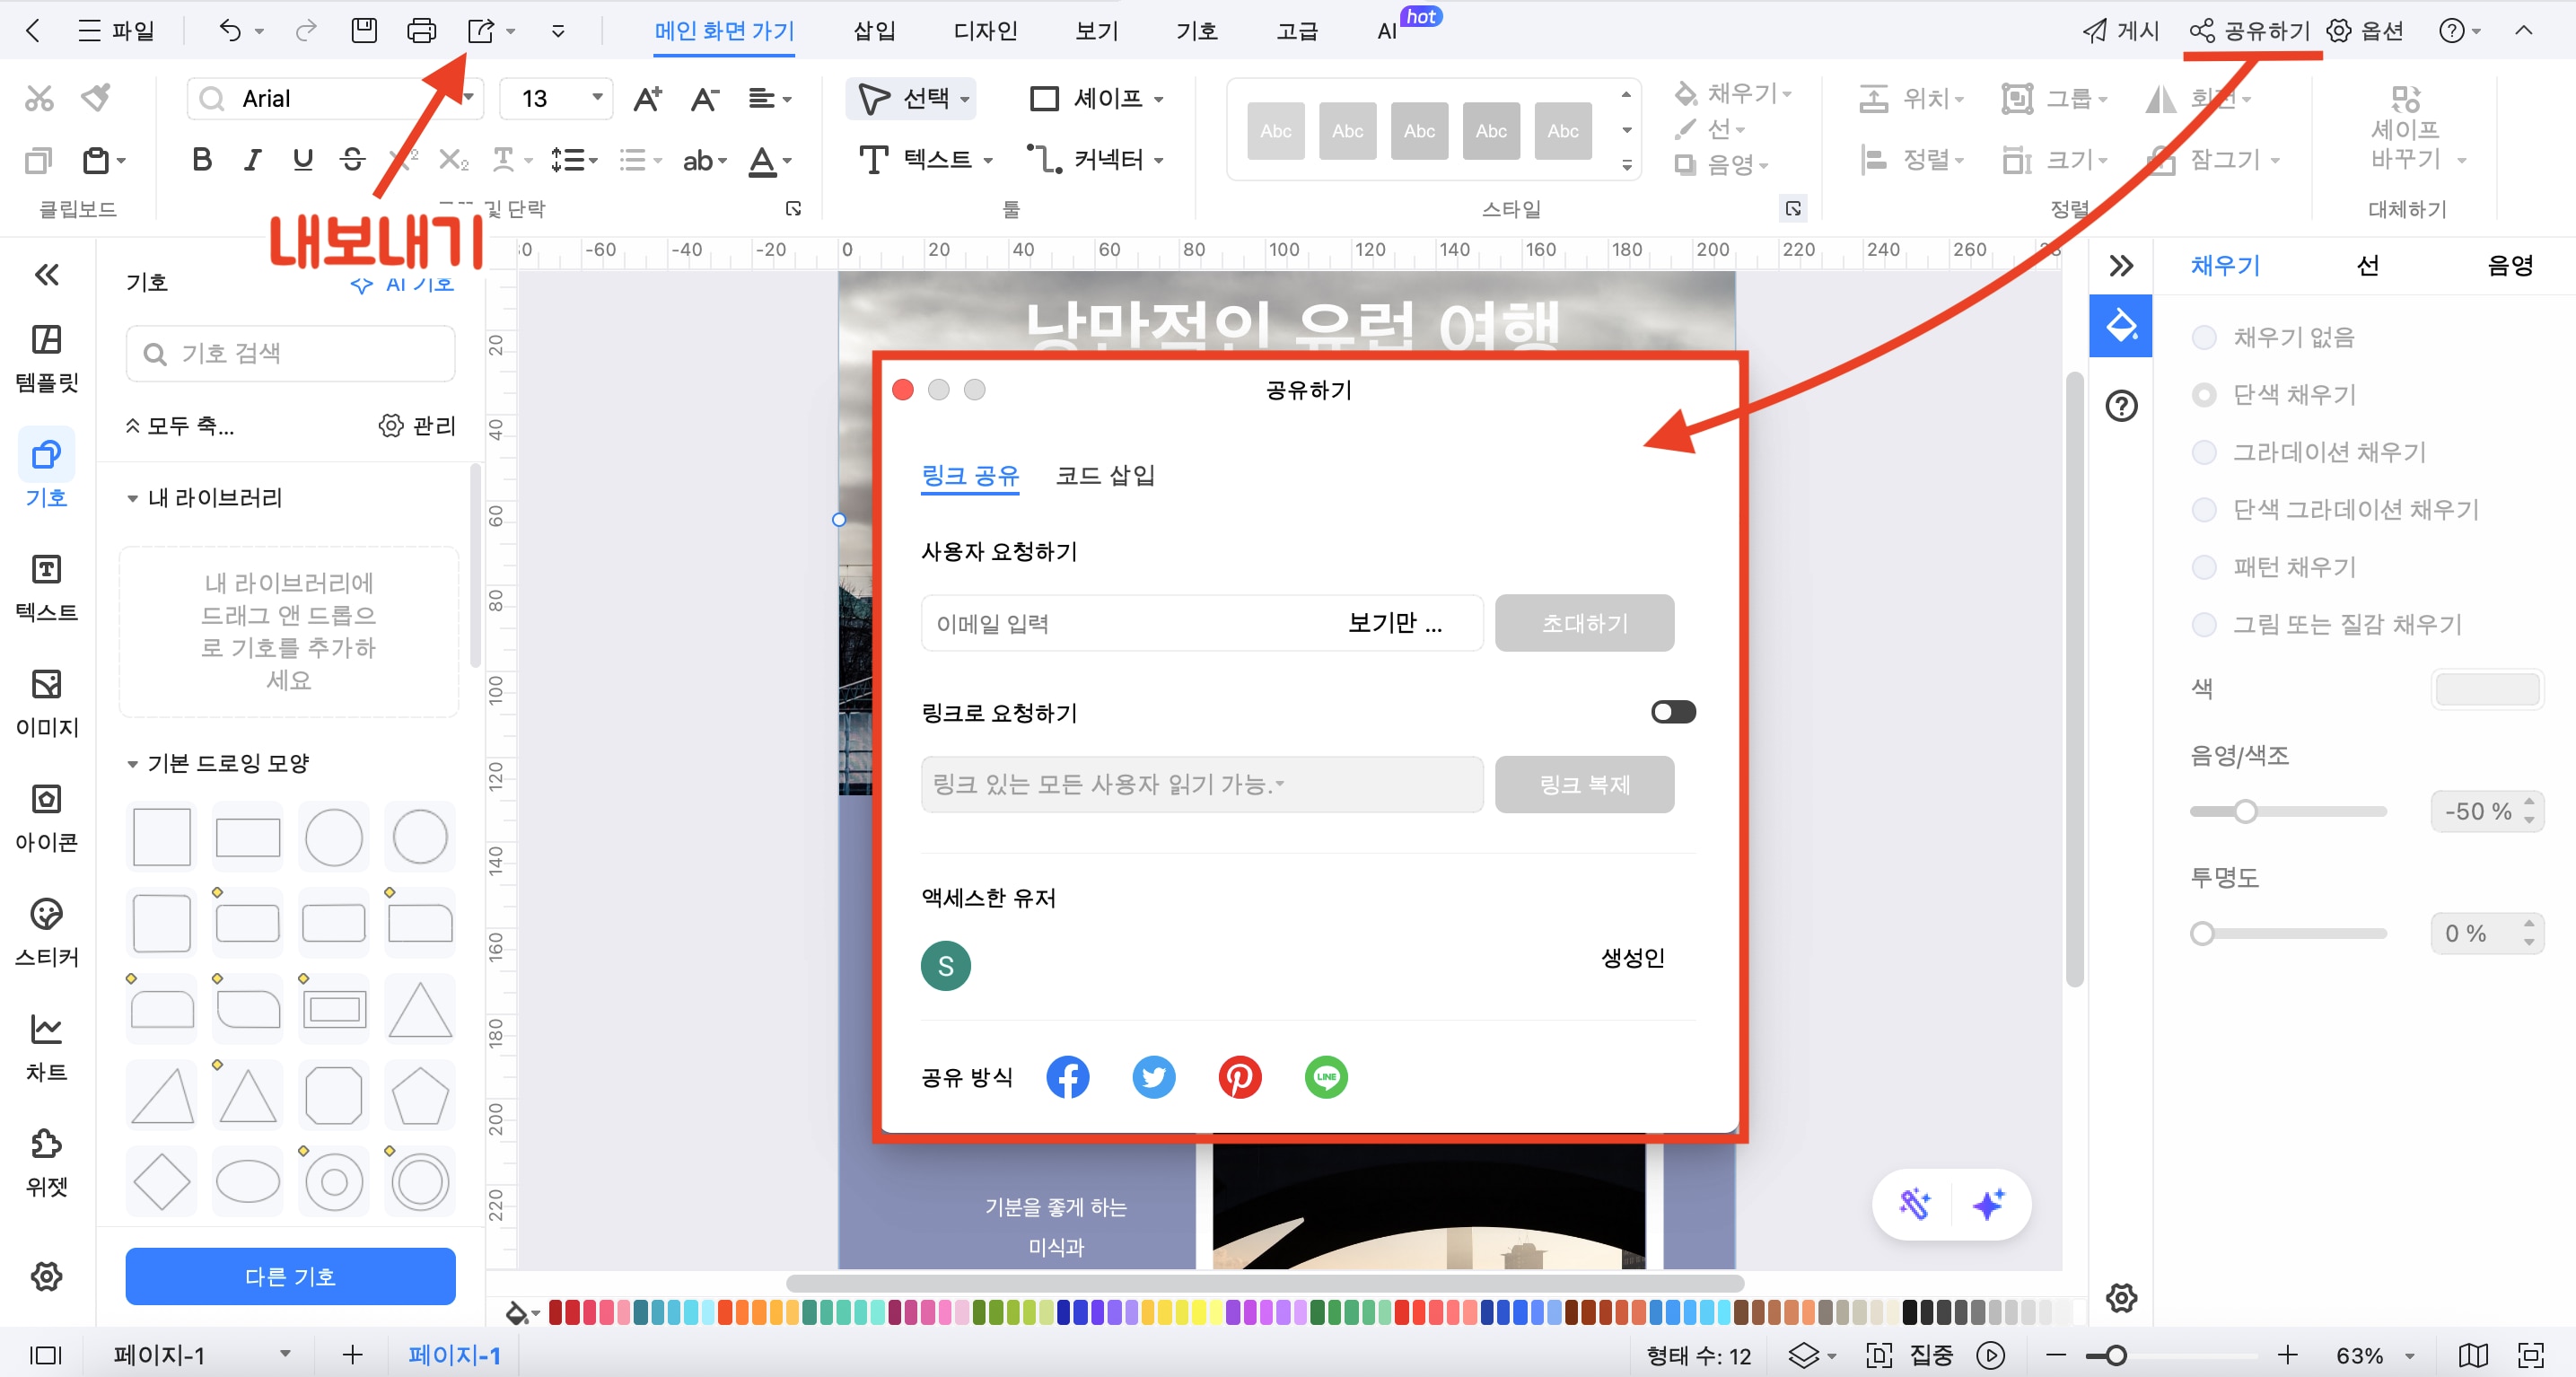Open the 스티커 panel in left sidebar
Screen dimensions: 2576x1377
click(x=46, y=930)
